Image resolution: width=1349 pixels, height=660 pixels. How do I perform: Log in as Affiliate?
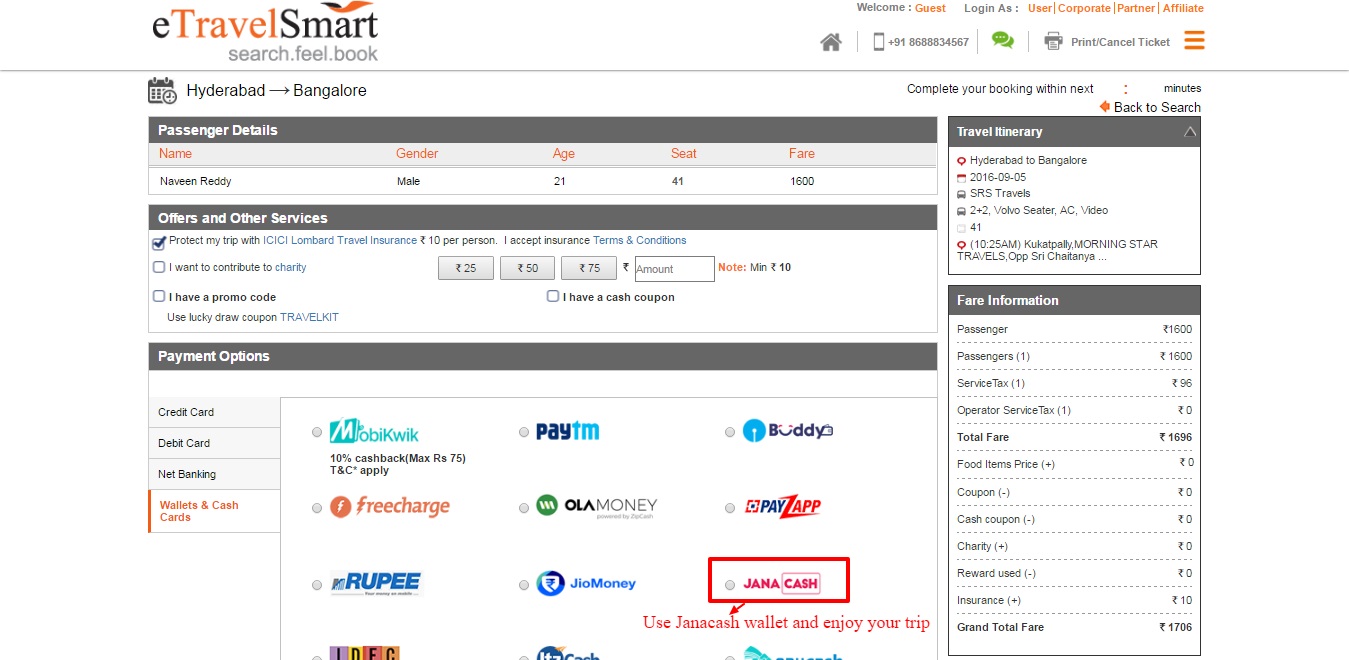click(x=1183, y=8)
